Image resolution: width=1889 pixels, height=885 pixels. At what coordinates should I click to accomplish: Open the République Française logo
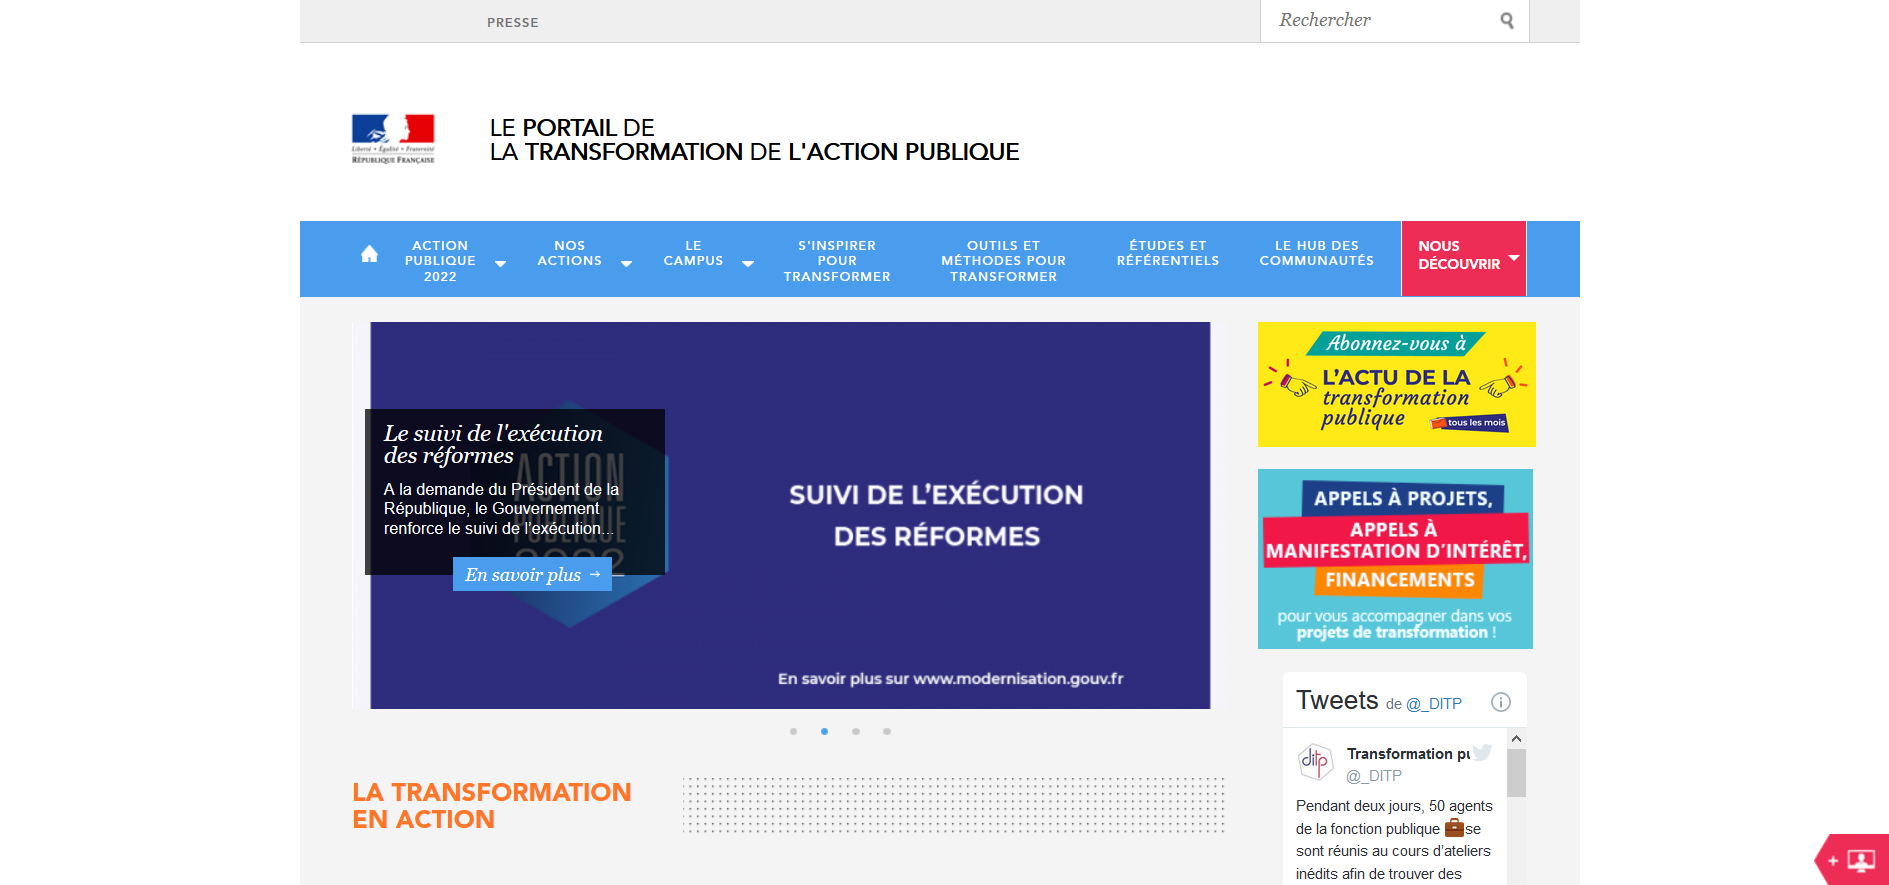[x=393, y=139]
